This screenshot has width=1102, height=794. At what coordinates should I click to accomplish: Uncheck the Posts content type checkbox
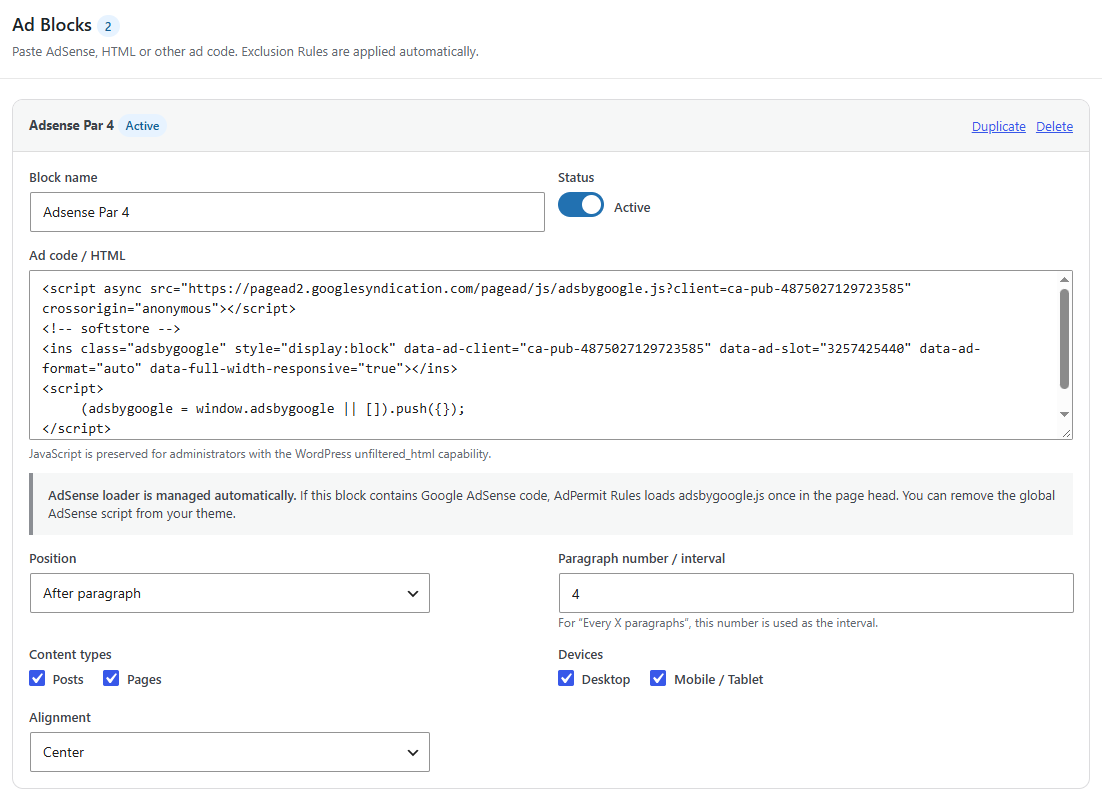pyautogui.click(x=37, y=678)
